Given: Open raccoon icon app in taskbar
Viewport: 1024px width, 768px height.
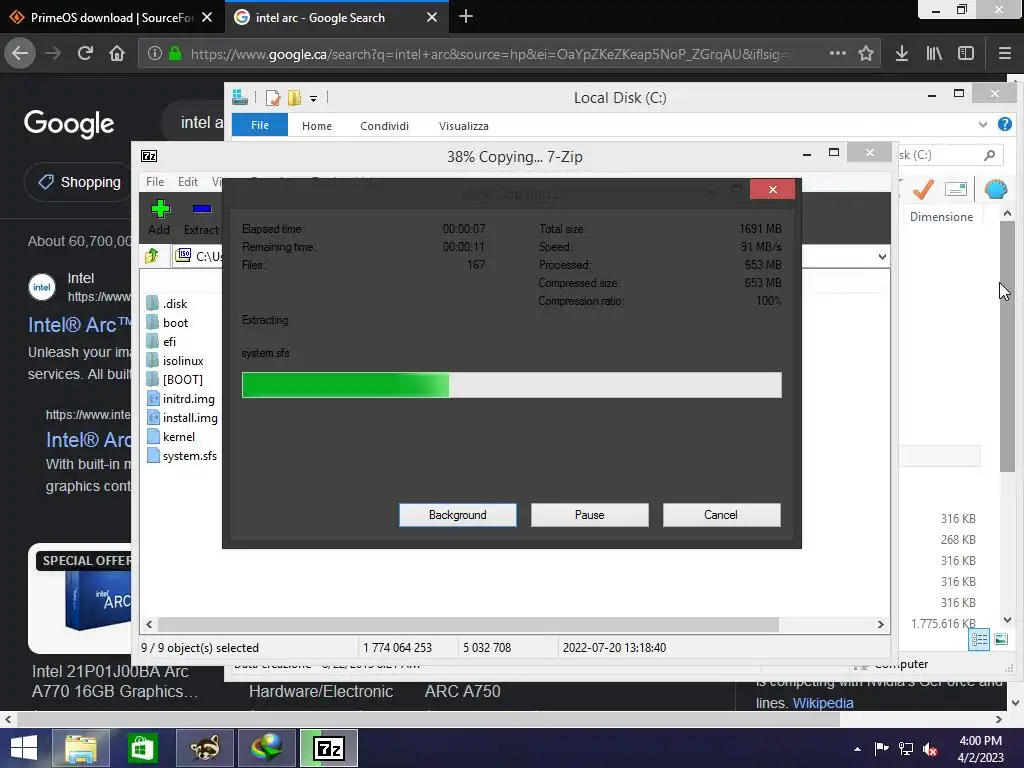Looking at the screenshot, I should [204, 748].
